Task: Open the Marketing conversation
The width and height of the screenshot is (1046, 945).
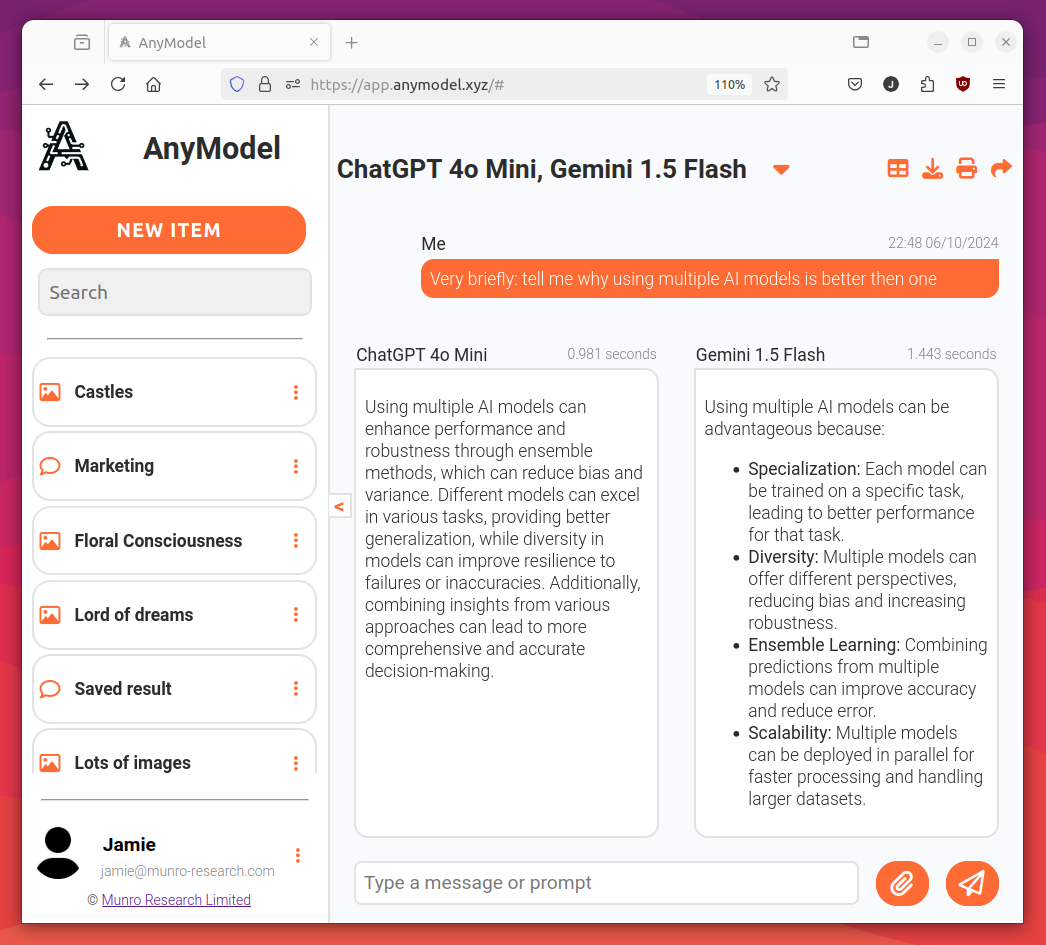Action: tap(174, 466)
